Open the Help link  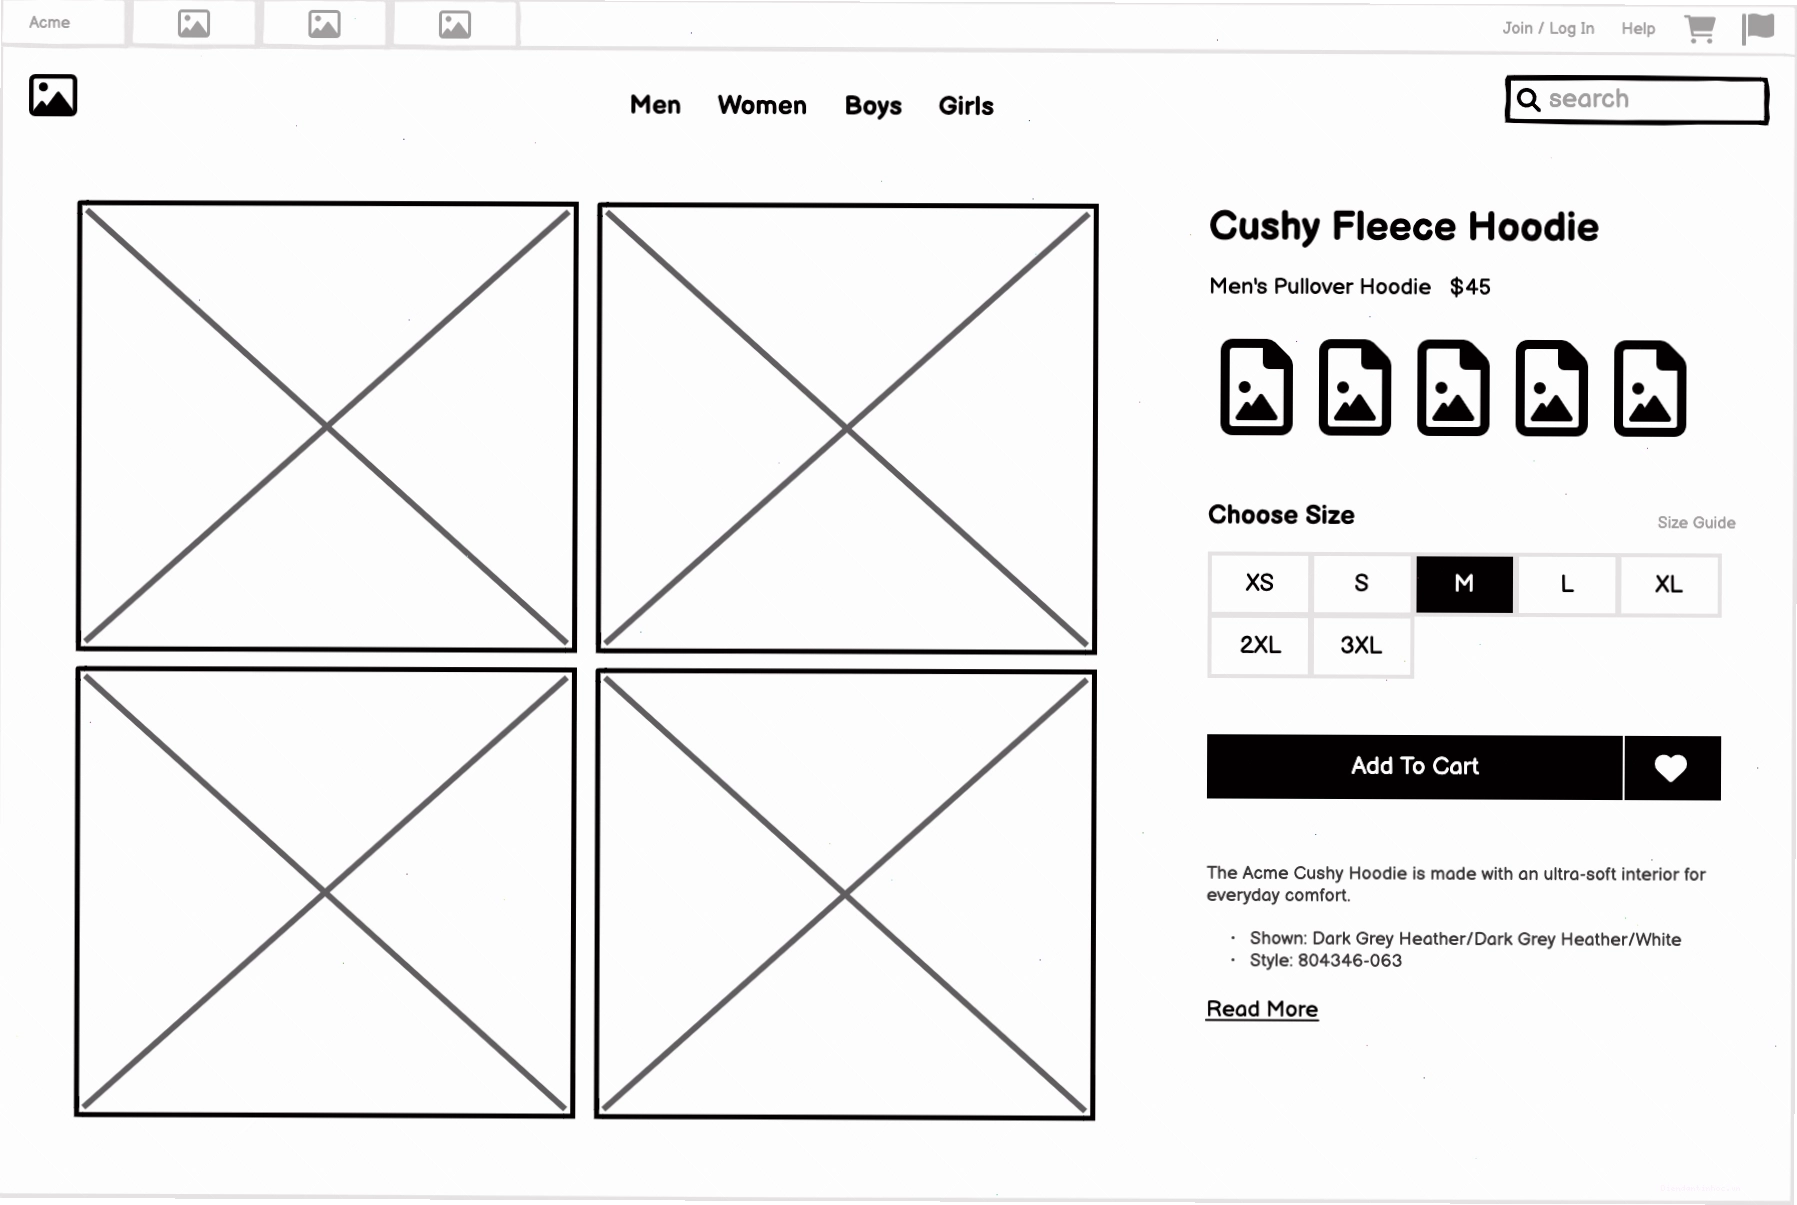[x=1638, y=28]
